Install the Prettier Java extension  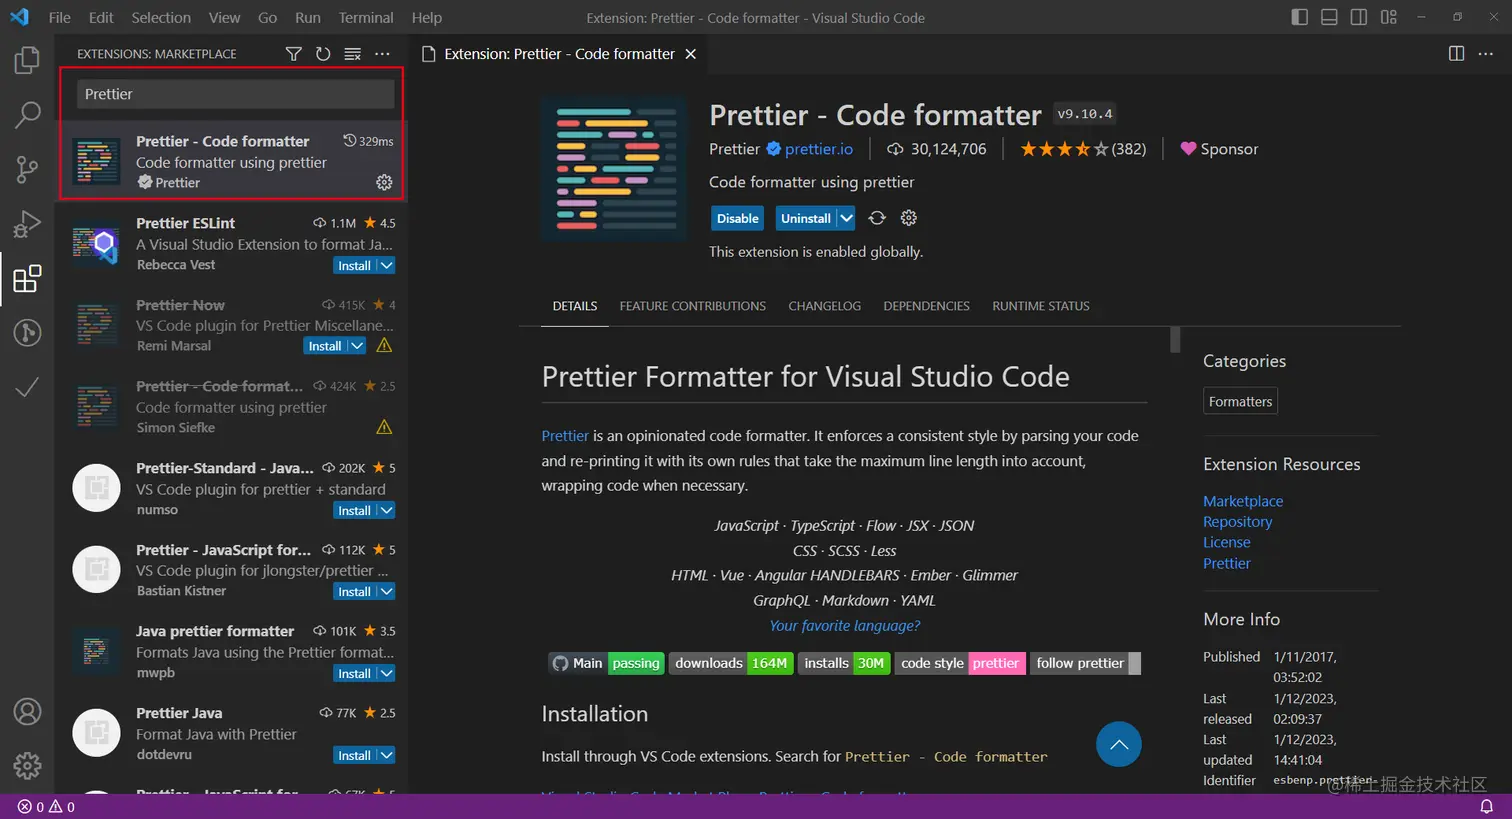[354, 755]
